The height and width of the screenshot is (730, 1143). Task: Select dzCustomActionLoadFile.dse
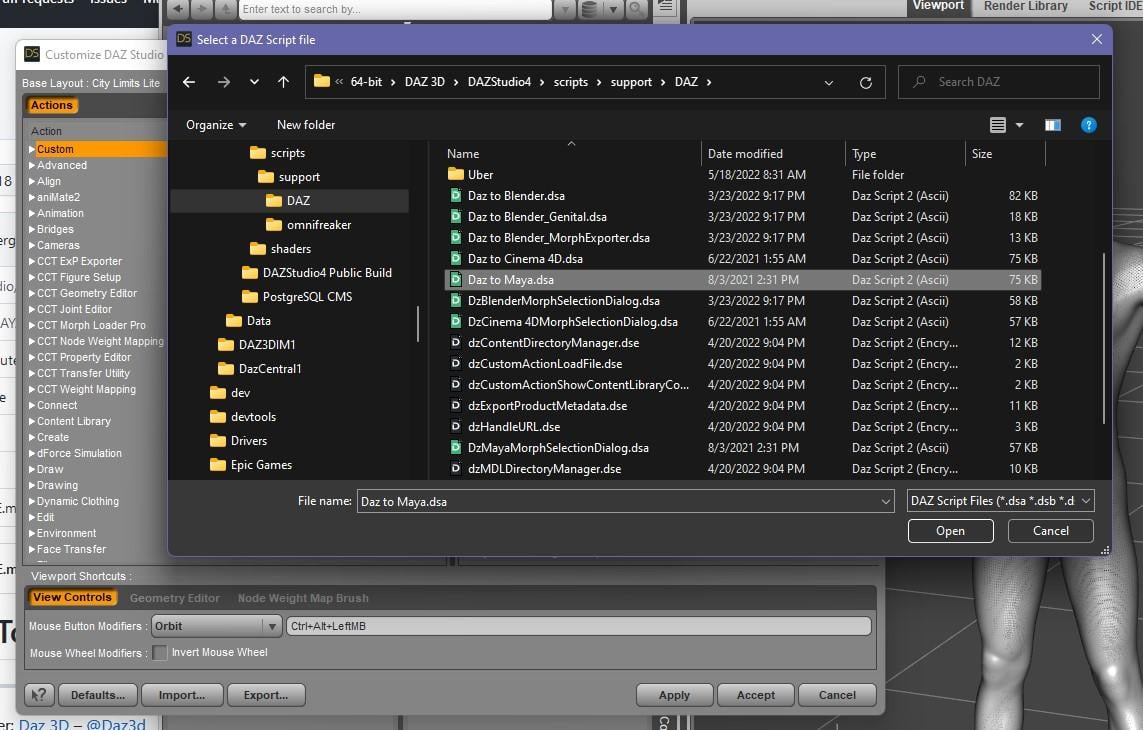742,364
